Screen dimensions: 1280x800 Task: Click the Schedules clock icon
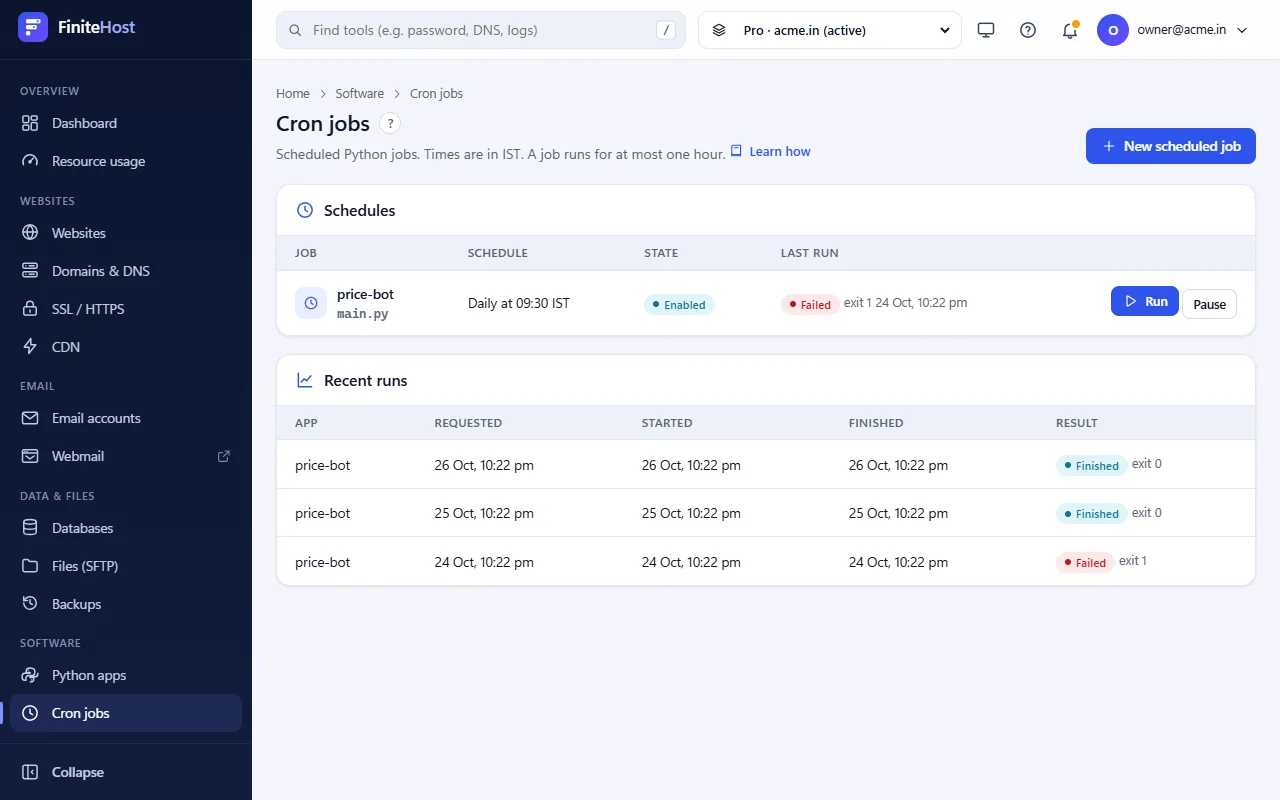point(305,210)
